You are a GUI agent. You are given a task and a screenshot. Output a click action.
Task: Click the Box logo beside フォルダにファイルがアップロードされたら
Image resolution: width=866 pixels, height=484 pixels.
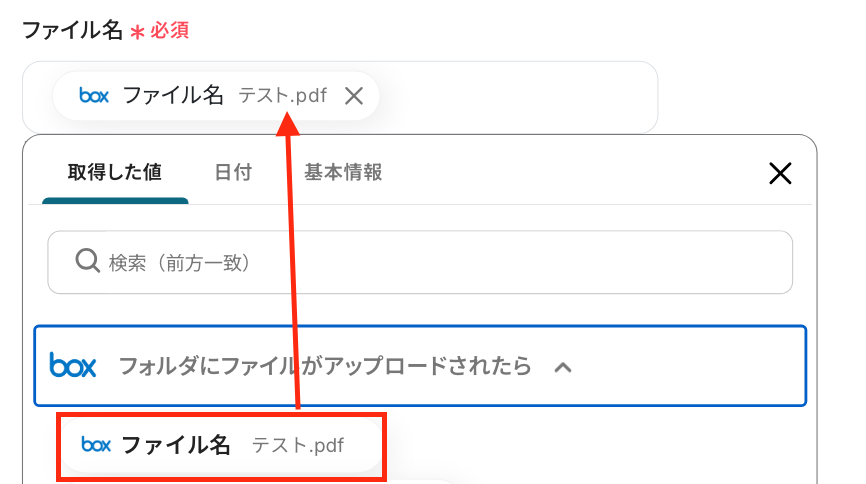pyautogui.click(x=73, y=366)
